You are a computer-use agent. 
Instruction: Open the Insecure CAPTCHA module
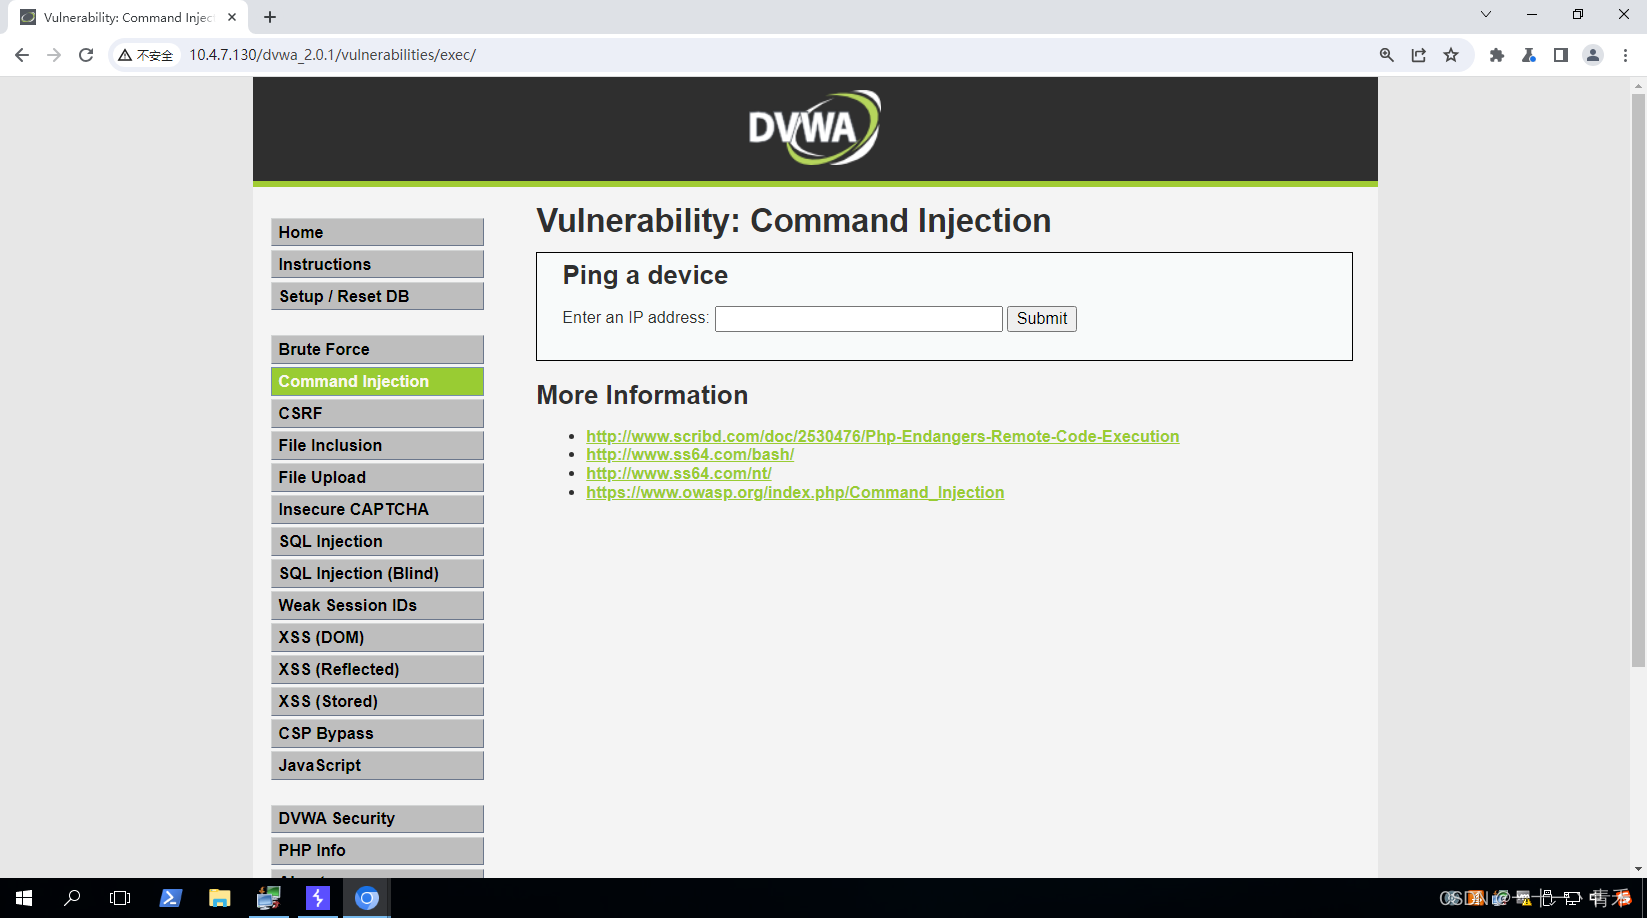(377, 509)
